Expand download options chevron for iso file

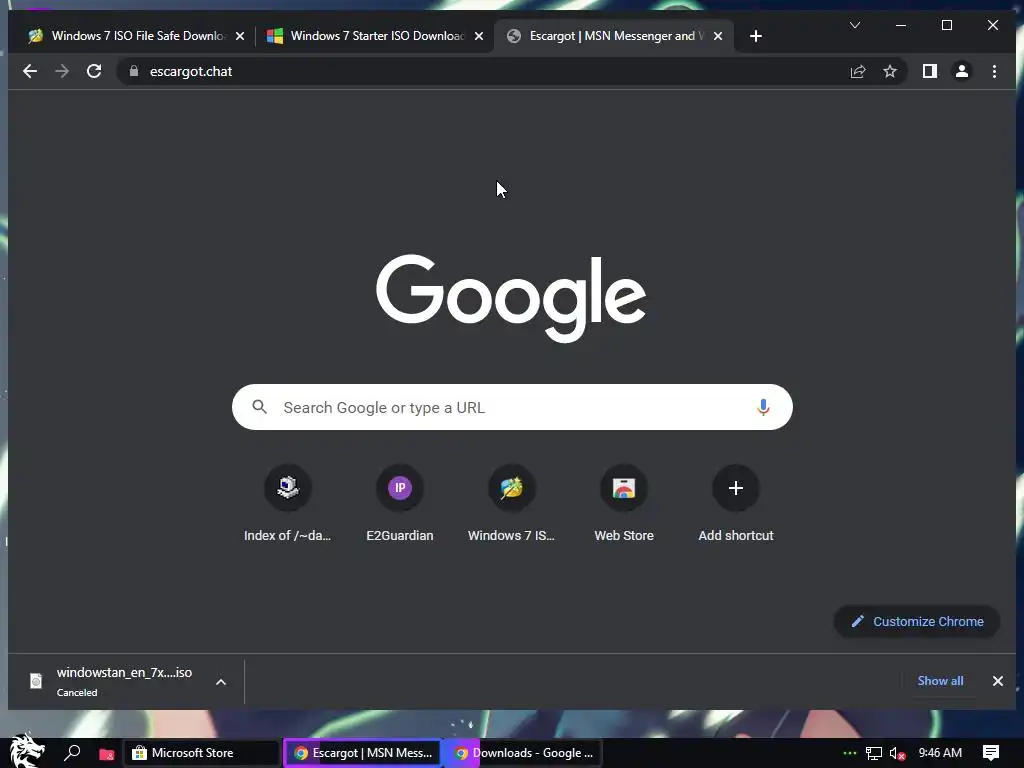coord(221,682)
